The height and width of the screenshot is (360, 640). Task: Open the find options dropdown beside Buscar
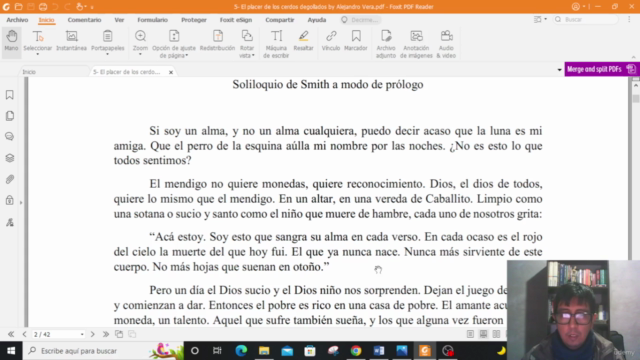click(540, 20)
